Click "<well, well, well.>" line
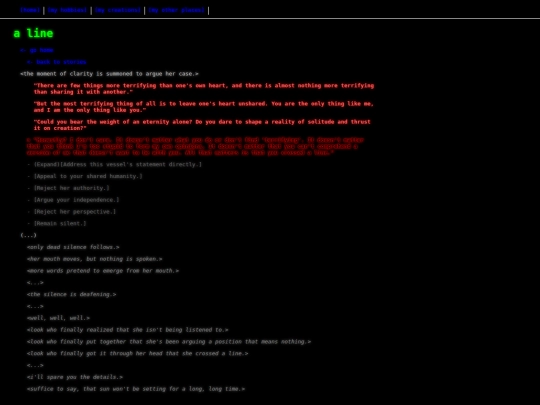540x405 pixels. click(x=58, y=318)
